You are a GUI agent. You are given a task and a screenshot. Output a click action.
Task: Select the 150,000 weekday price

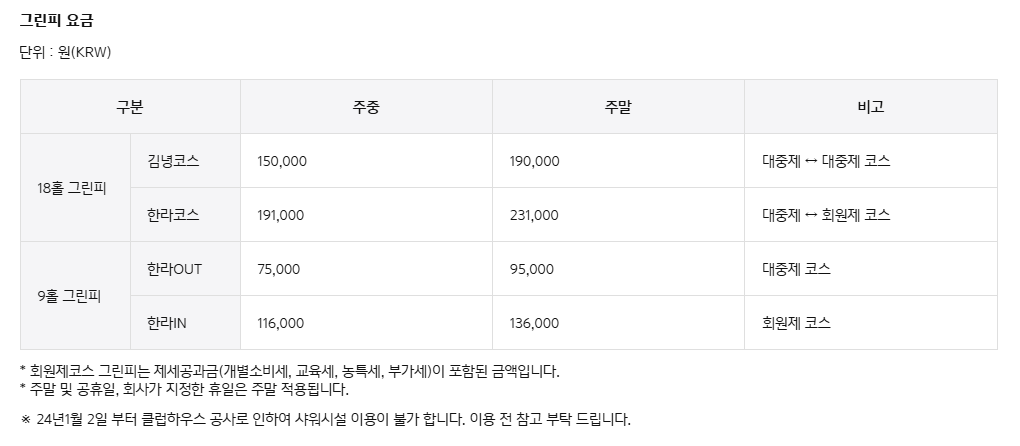[282, 161]
